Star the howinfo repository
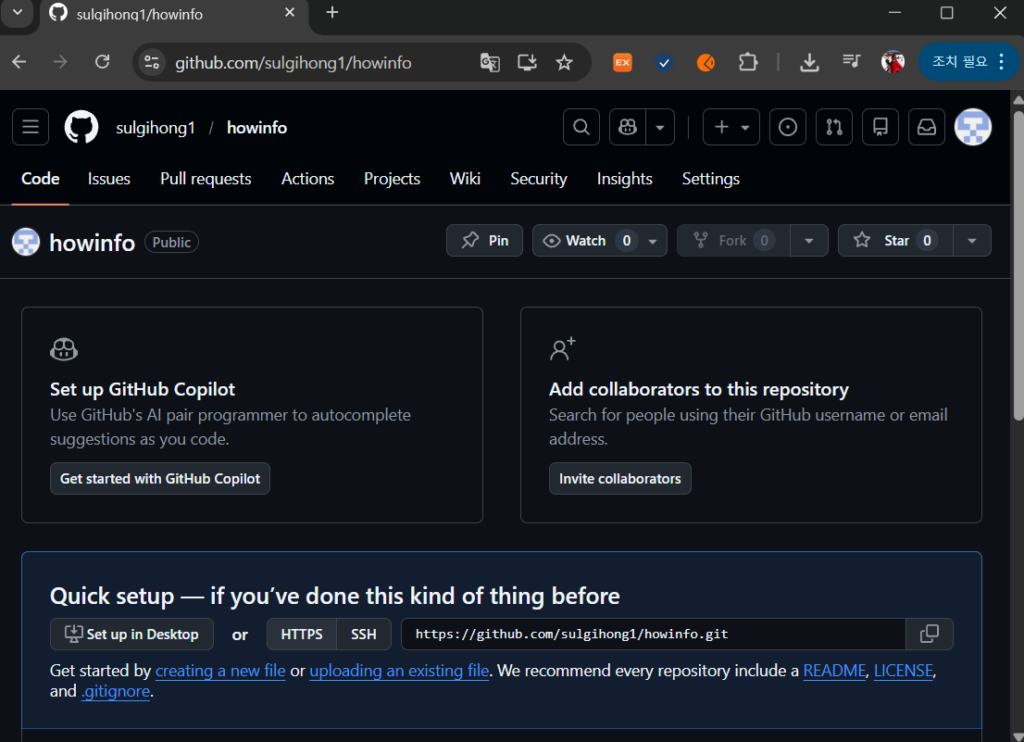 click(895, 240)
